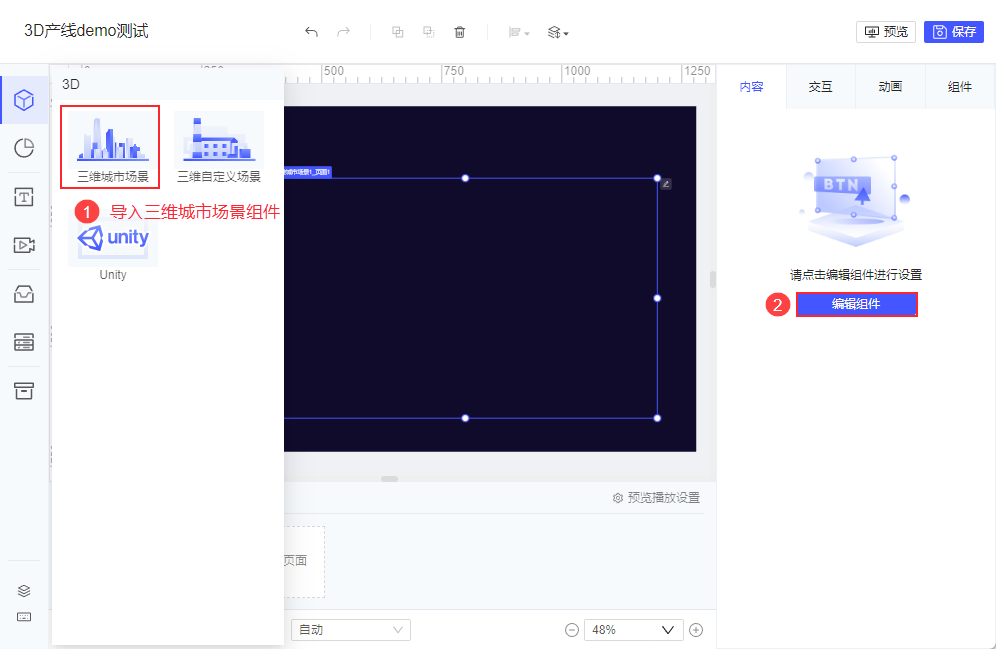This screenshot has height=649, width=996.
Task: Open the media video component icon
Action: pyautogui.click(x=24, y=245)
